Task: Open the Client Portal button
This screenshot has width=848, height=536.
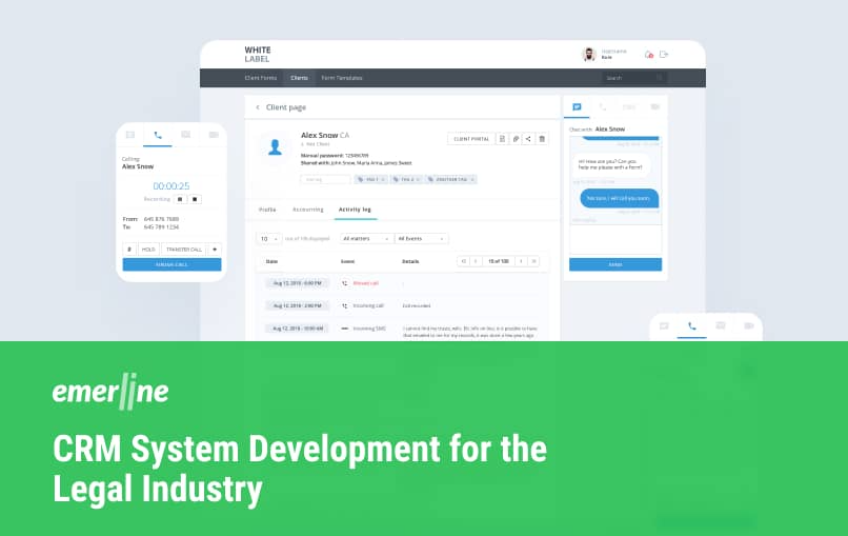Action: pos(471,139)
